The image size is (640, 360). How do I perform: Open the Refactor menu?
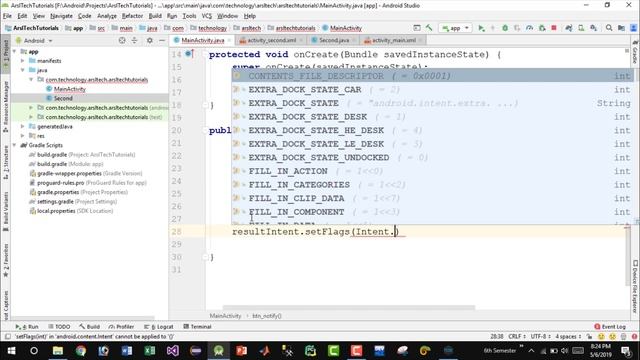pyautogui.click(x=132, y=16)
